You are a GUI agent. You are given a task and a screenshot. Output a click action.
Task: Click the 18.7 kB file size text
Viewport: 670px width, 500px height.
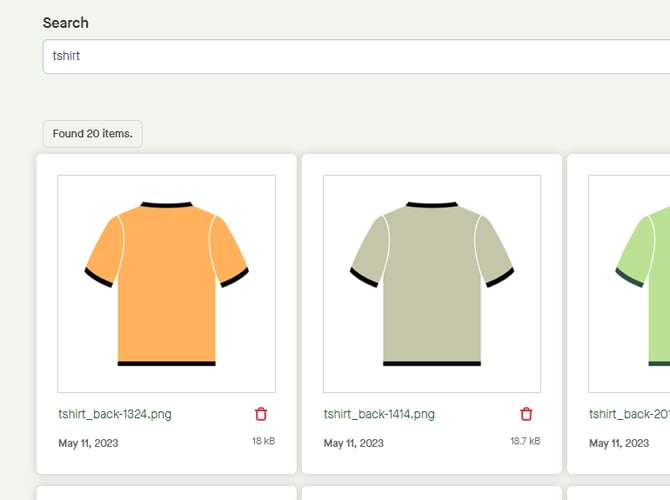[x=525, y=440]
